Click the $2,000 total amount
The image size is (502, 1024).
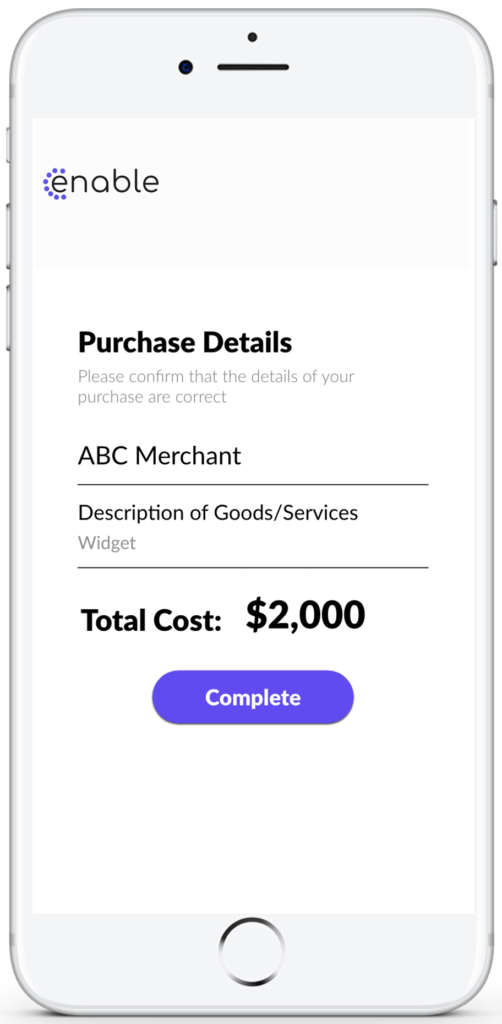click(306, 616)
